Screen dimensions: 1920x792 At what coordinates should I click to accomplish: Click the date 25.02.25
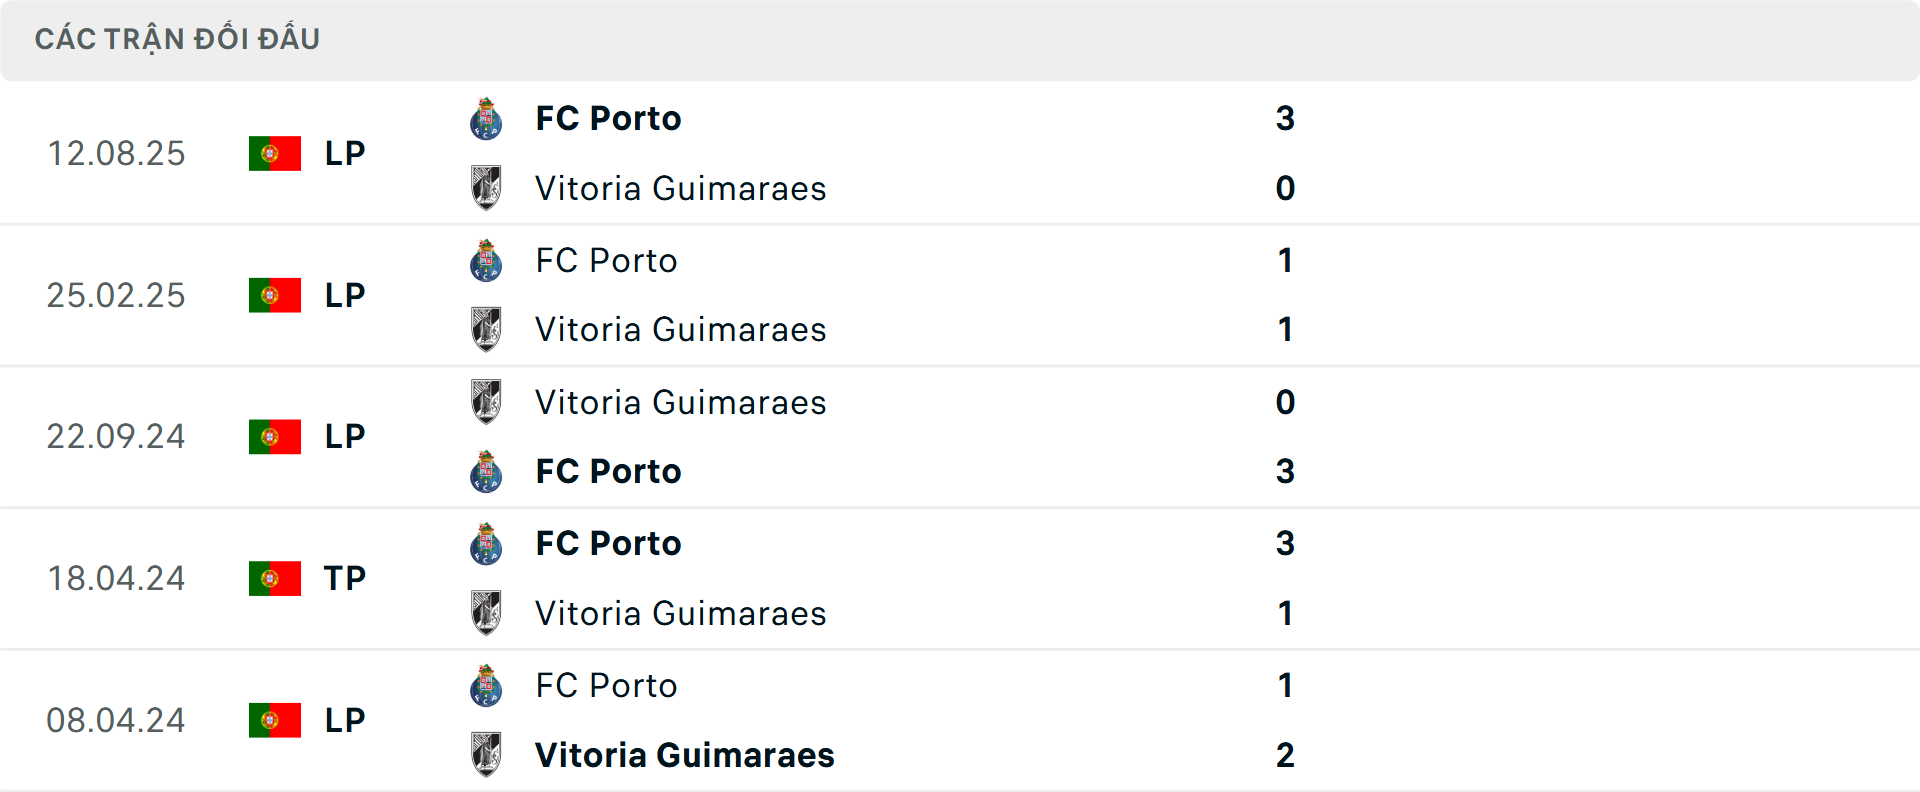coord(116,295)
